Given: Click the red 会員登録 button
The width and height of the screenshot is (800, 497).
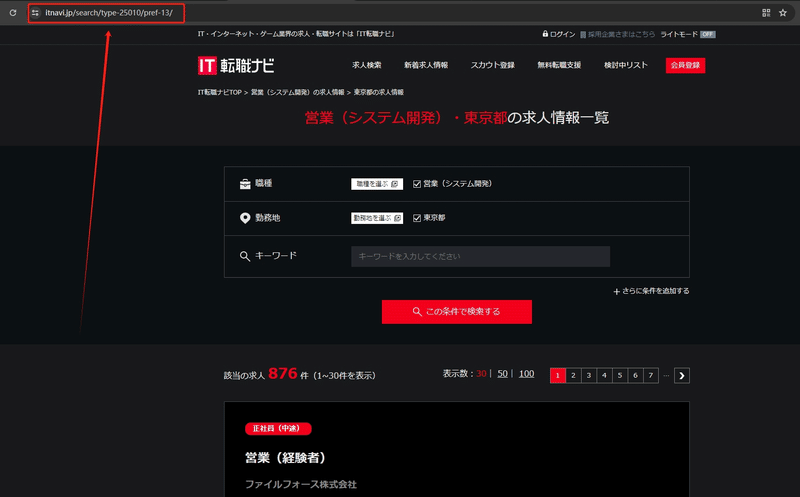Looking at the screenshot, I should pyautogui.click(x=685, y=65).
